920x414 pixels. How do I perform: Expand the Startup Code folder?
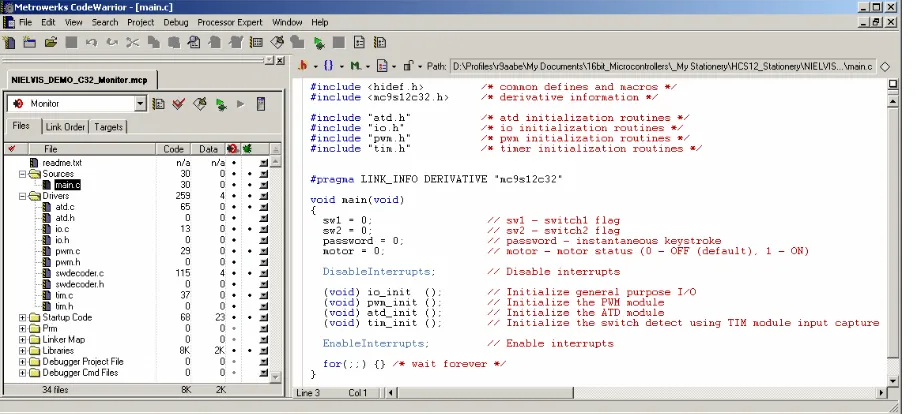coord(22,318)
